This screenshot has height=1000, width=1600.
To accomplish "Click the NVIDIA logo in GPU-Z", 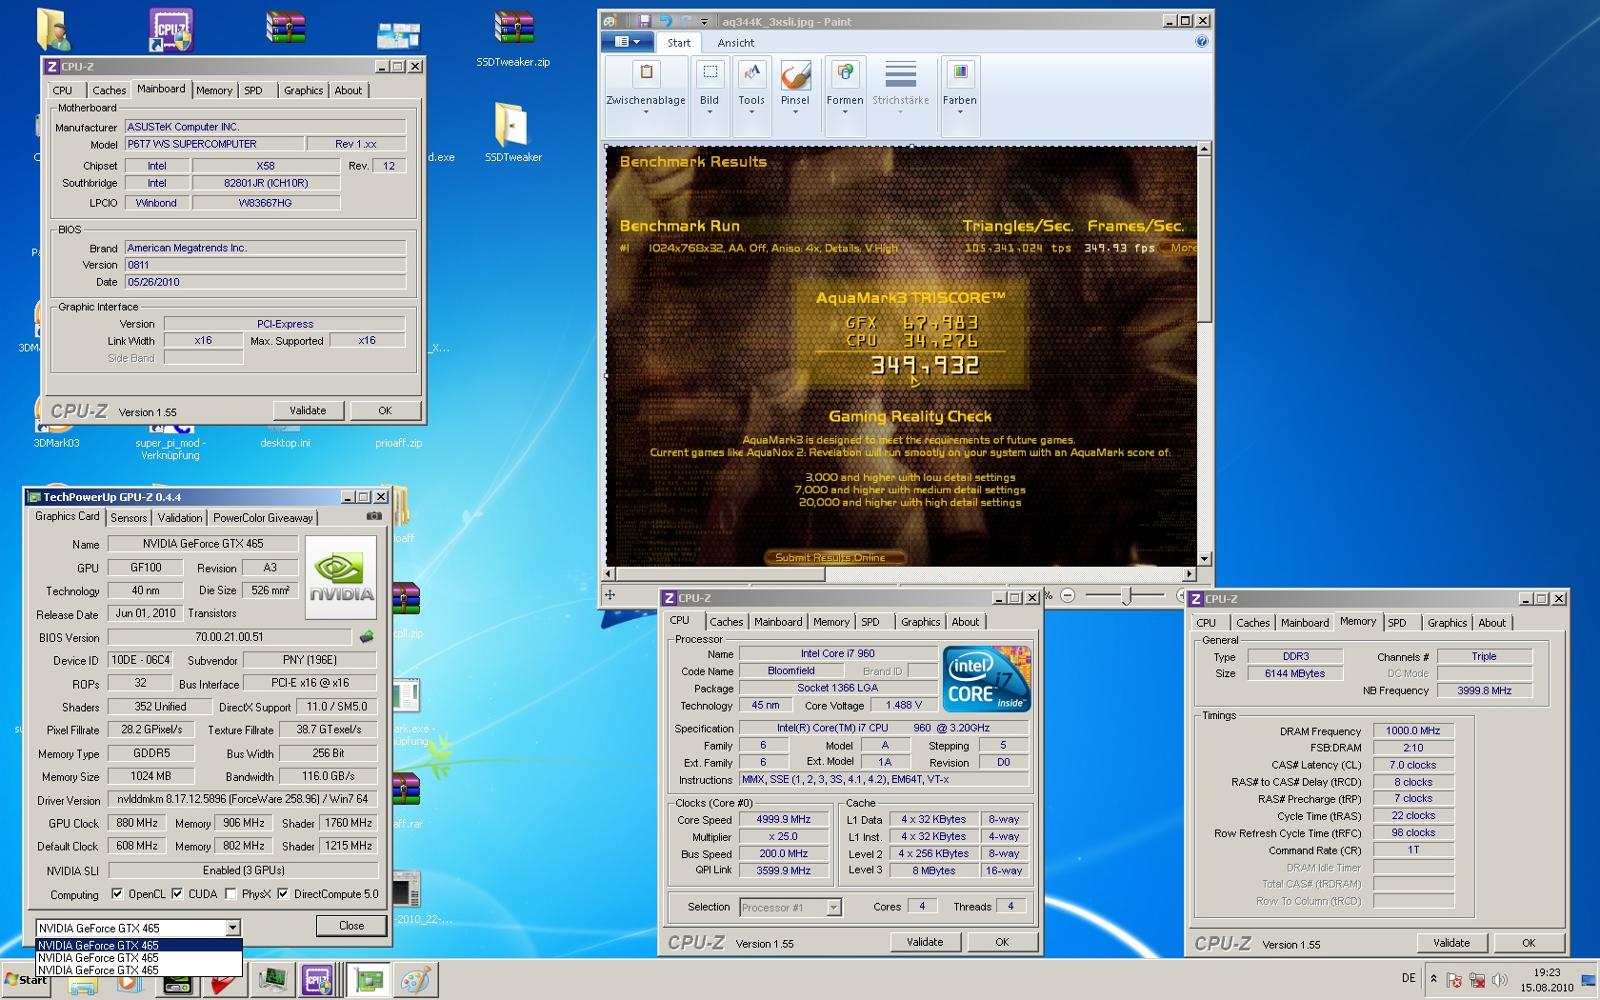I will [341, 577].
